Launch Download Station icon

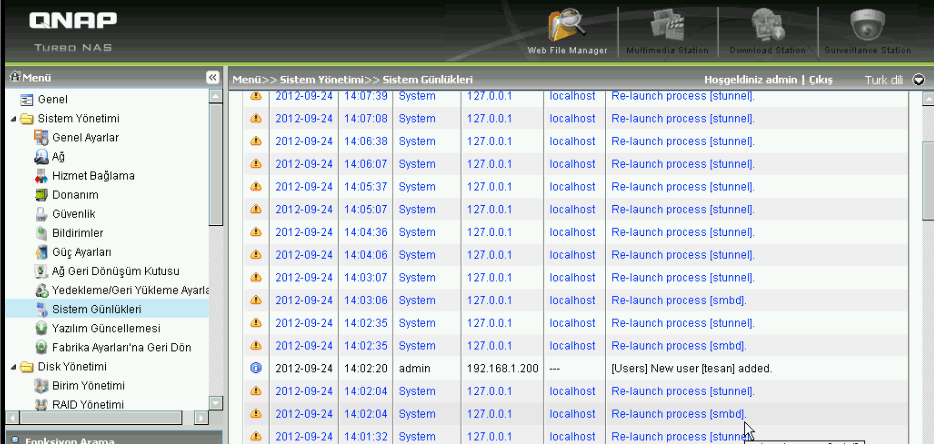pos(767,26)
